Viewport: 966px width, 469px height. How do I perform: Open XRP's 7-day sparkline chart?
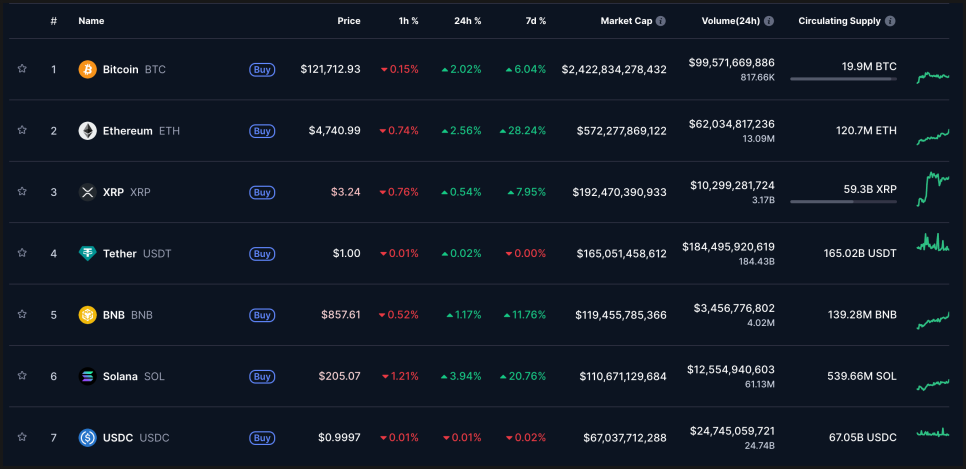[933, 189]
